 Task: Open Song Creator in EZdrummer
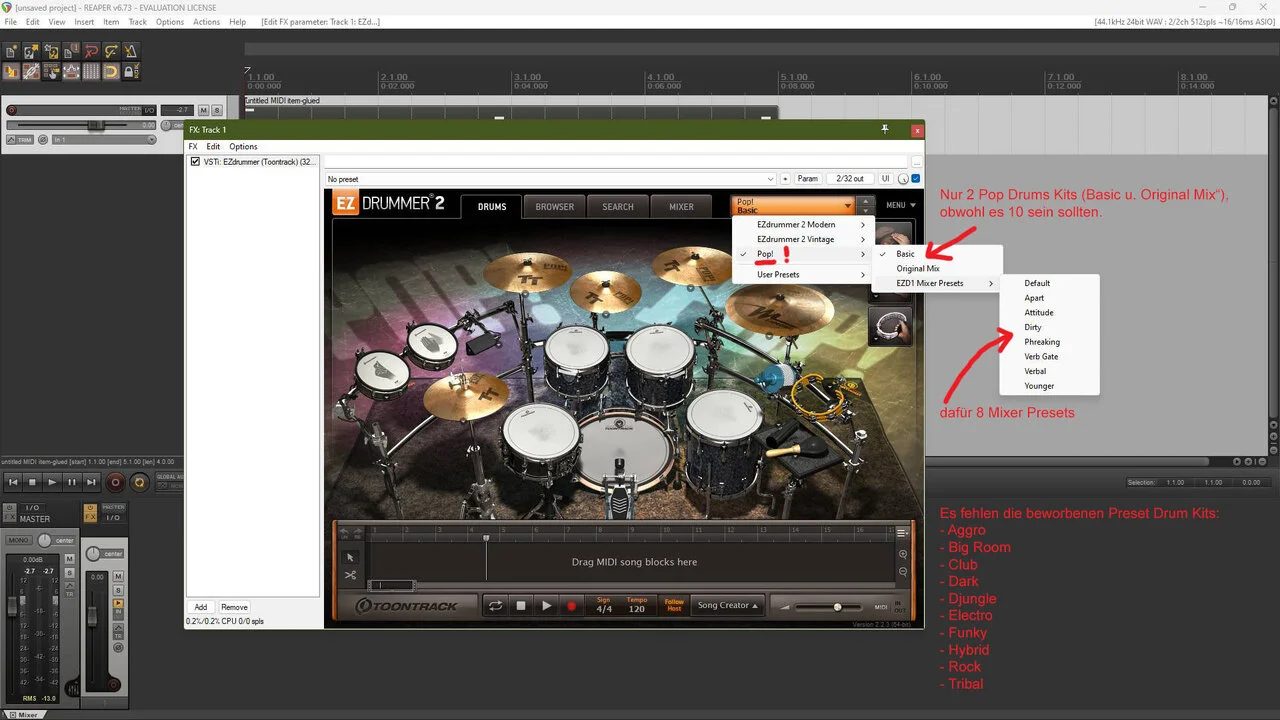point(727,605)
